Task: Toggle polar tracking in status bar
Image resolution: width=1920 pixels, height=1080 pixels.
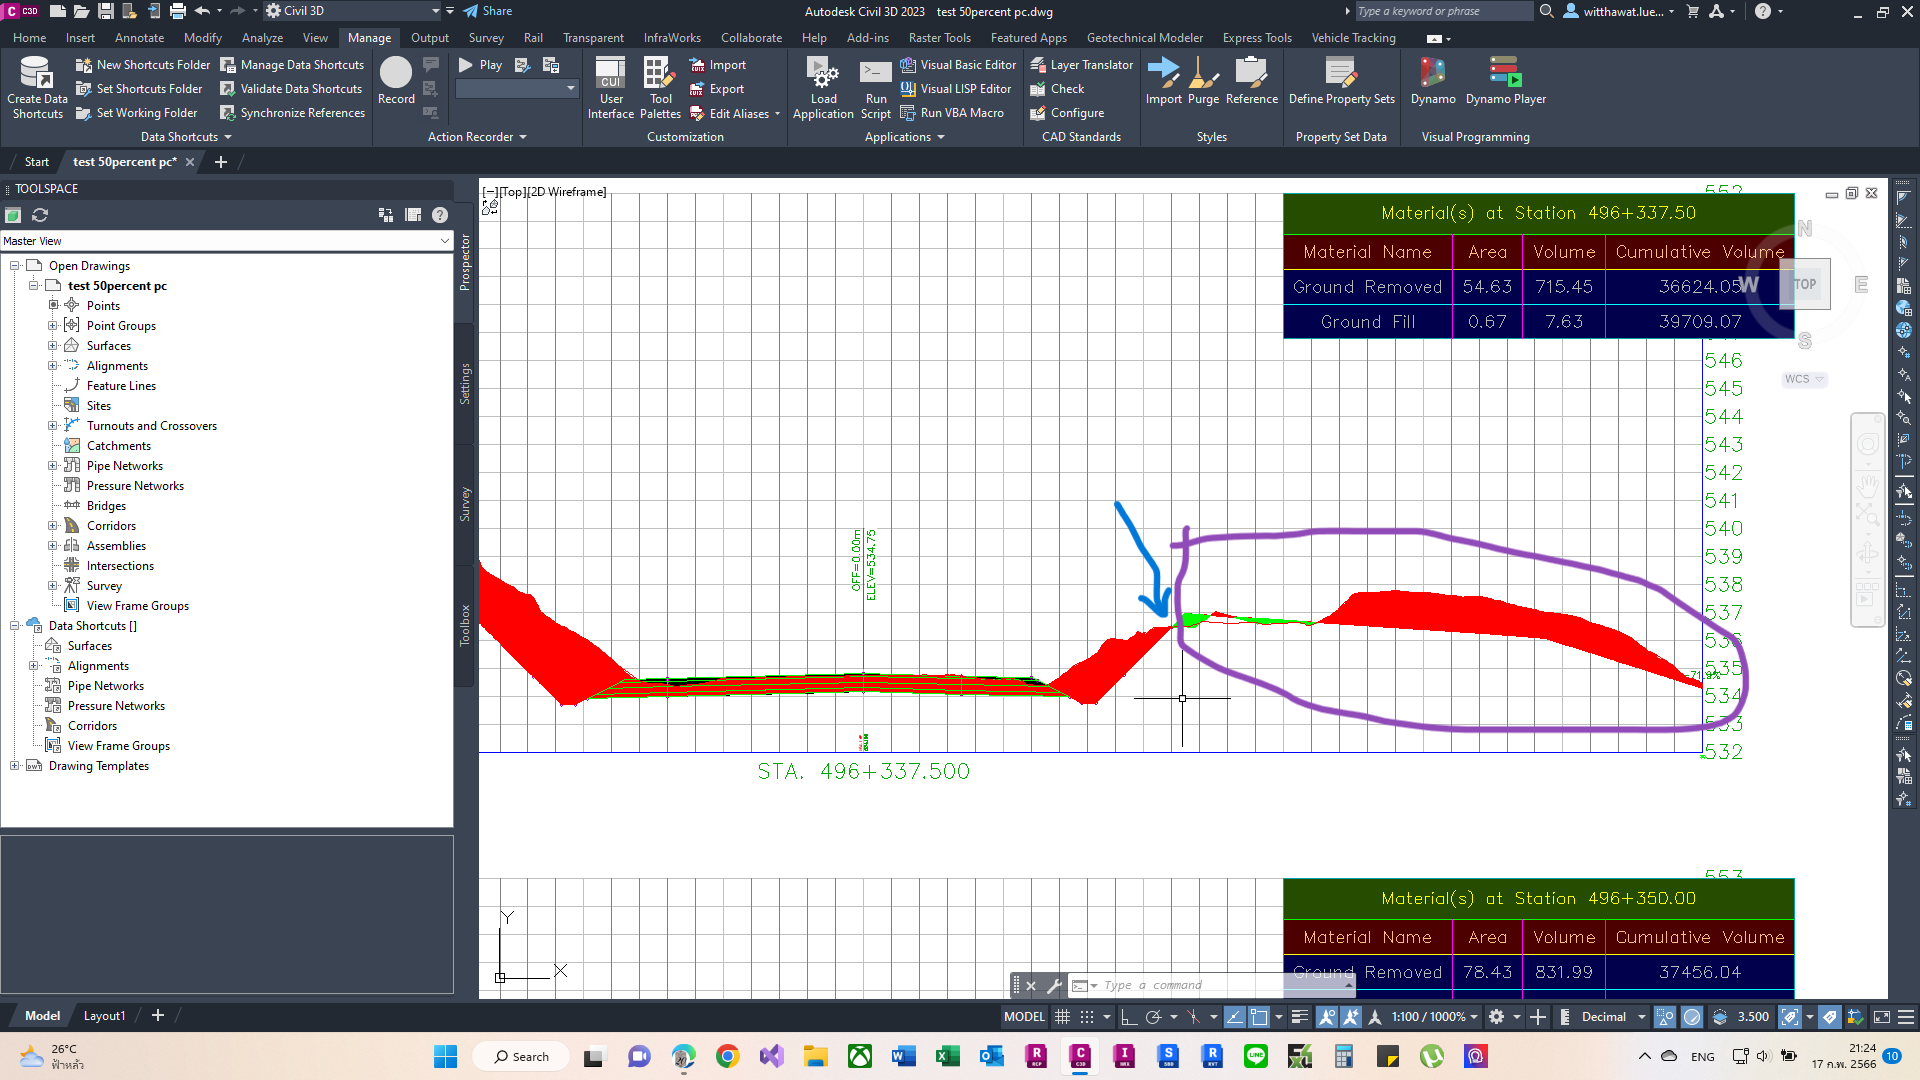Action: tap(1153, 1017)
